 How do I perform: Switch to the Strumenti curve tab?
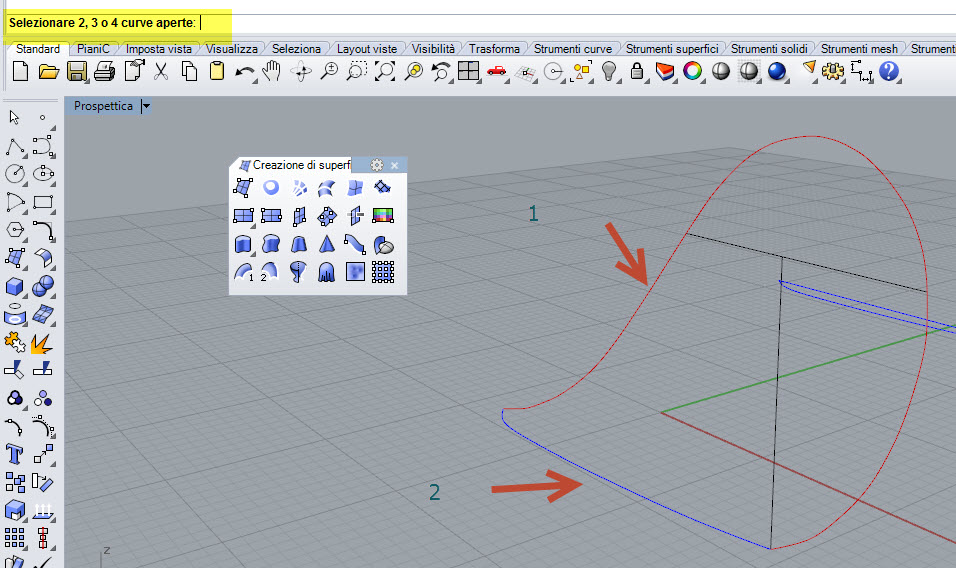(x=572, y=48)
